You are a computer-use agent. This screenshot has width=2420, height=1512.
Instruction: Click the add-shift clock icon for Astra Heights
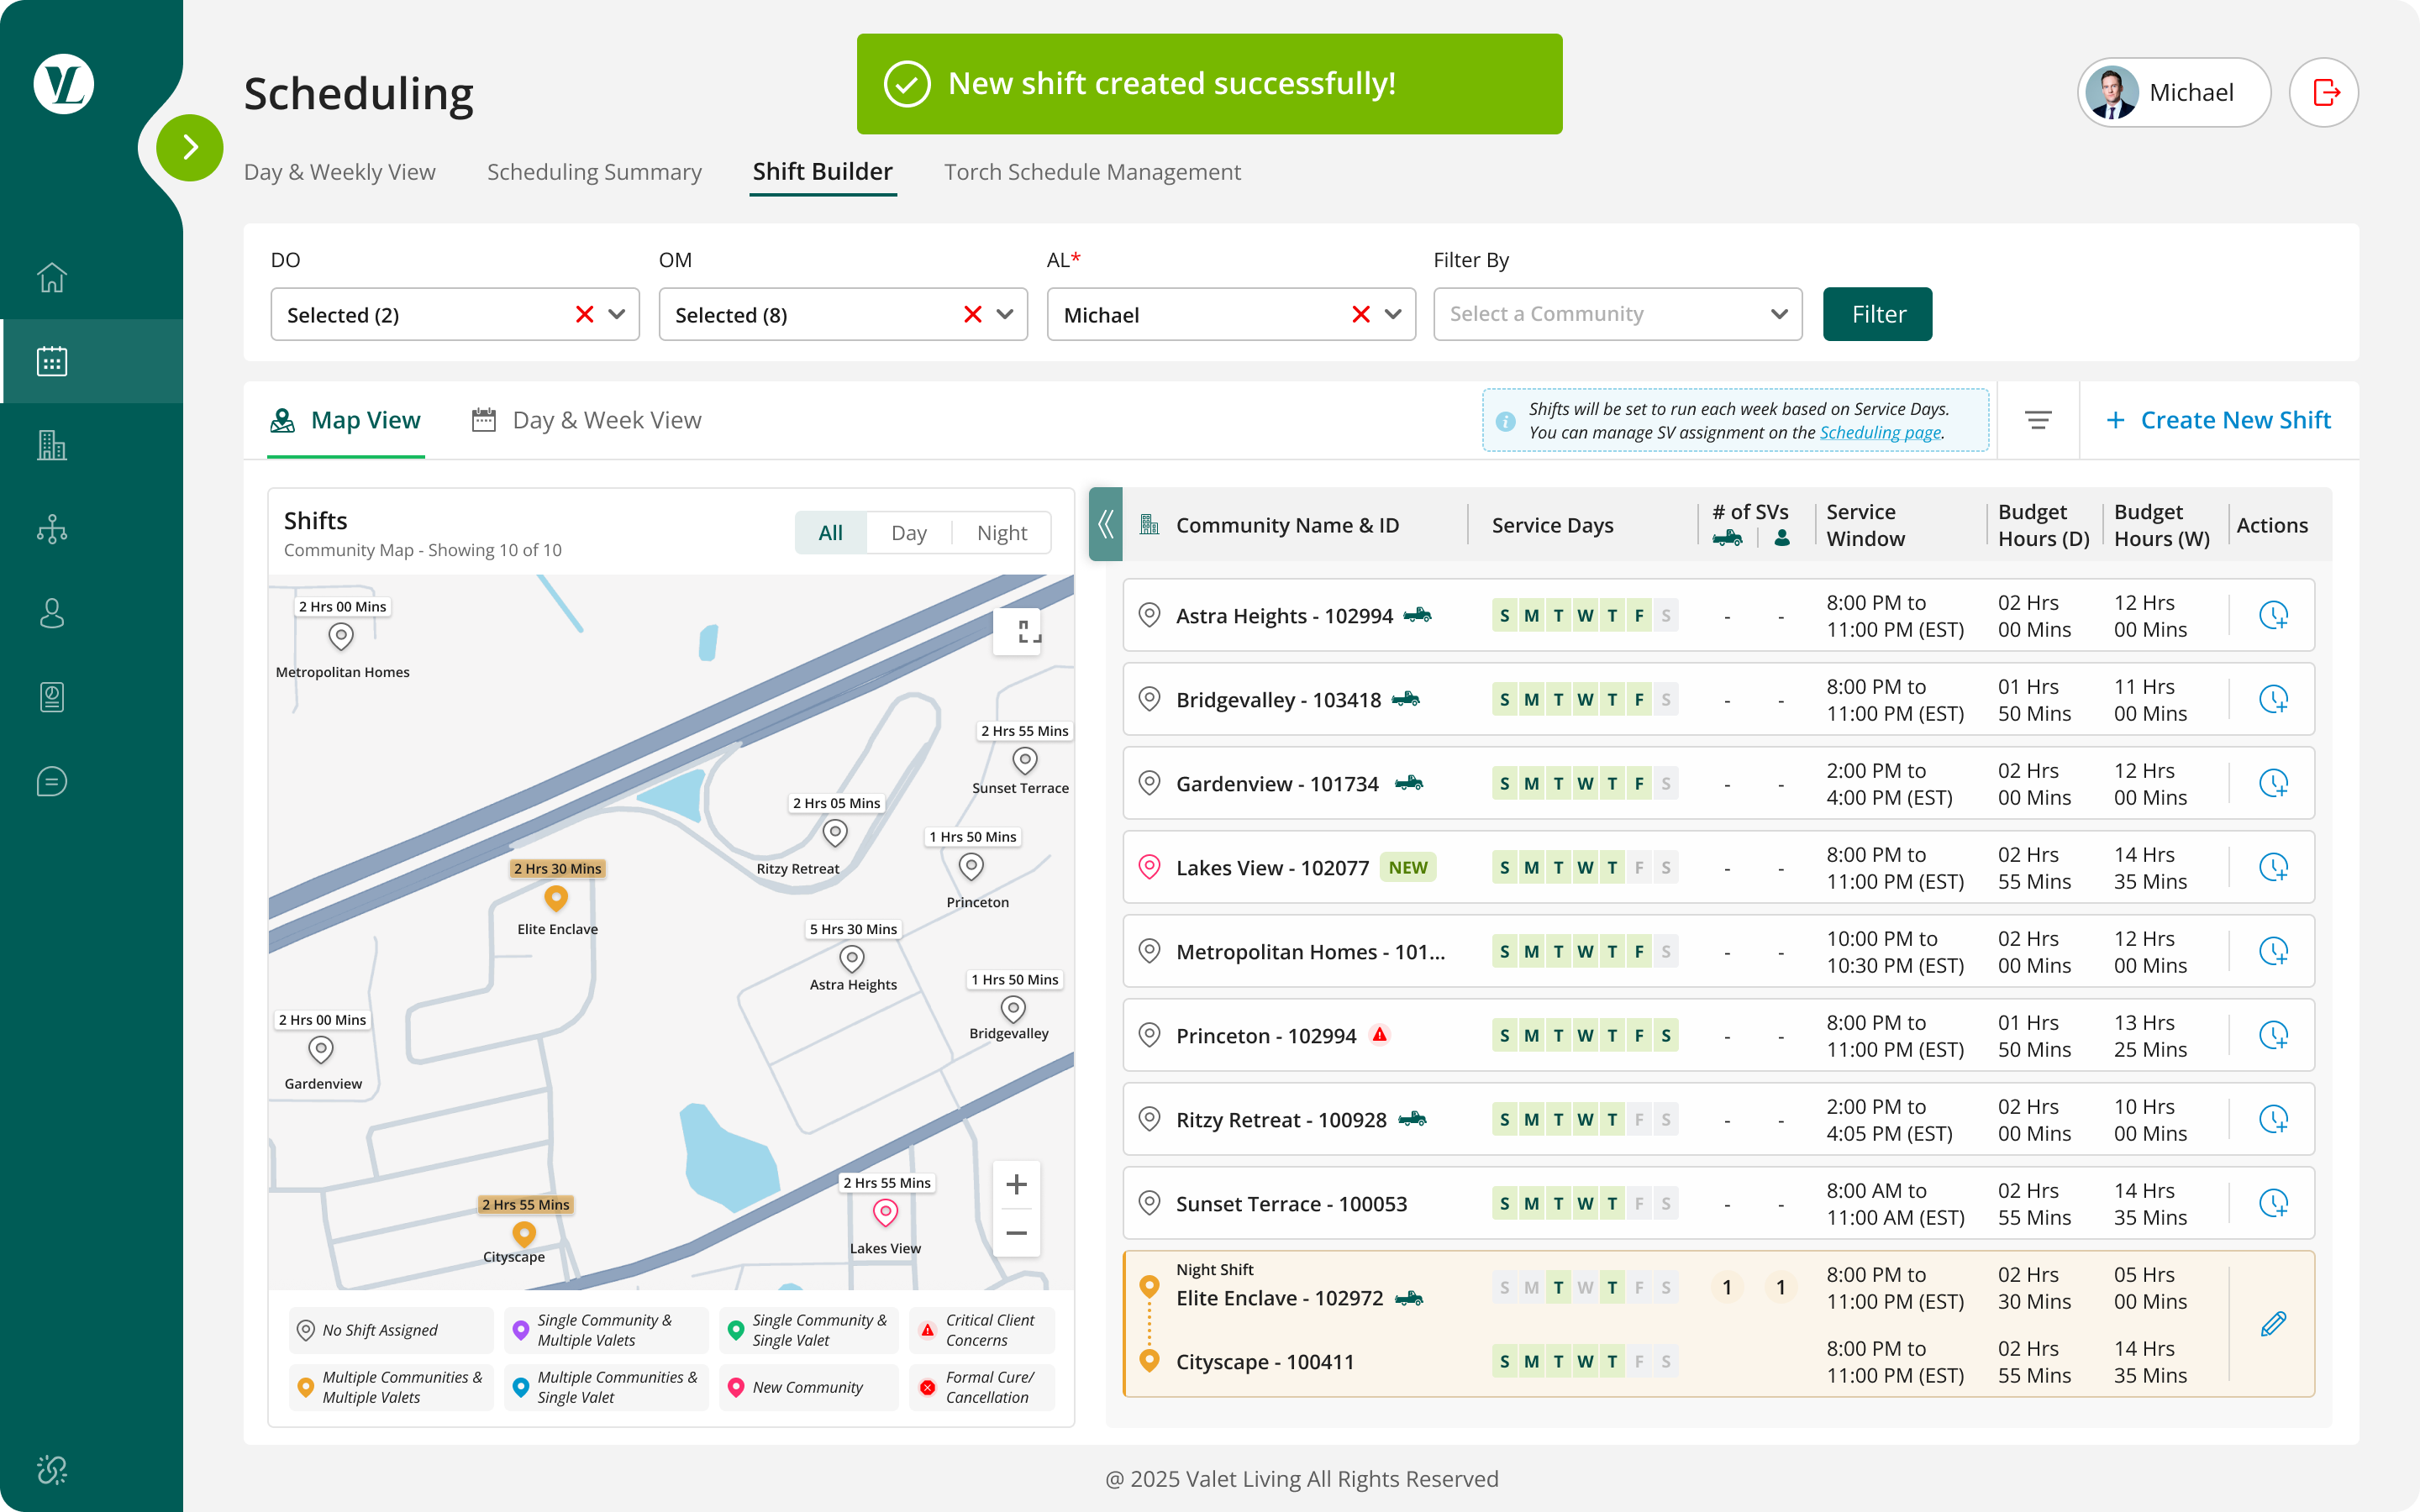pos(2273,615)
